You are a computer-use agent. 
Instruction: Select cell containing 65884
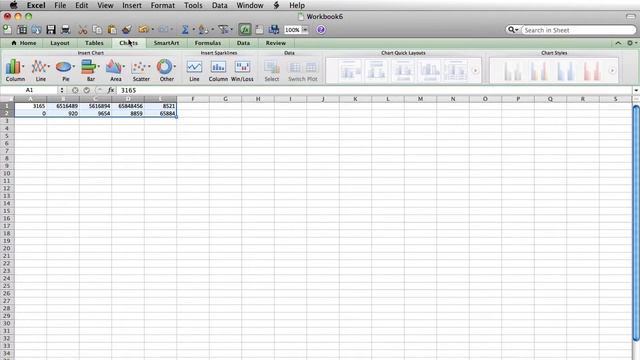point(160,113)
